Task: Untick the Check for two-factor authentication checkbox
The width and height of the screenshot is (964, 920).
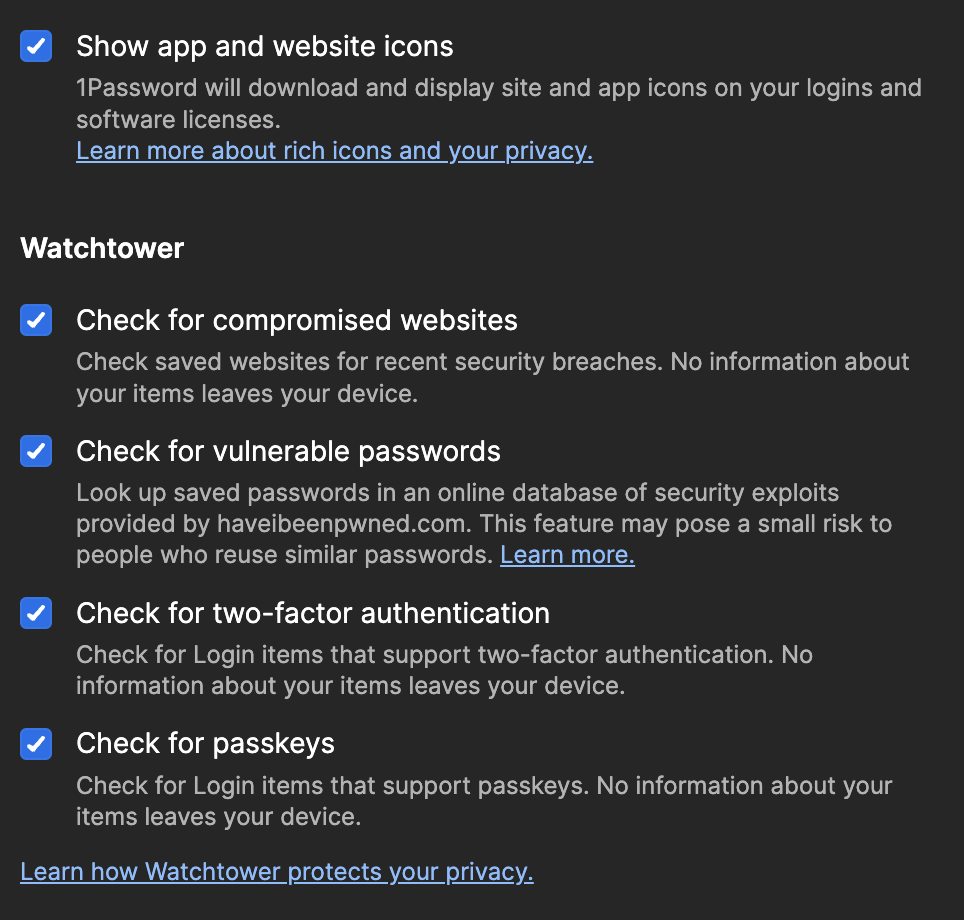Action: (36, 613)
